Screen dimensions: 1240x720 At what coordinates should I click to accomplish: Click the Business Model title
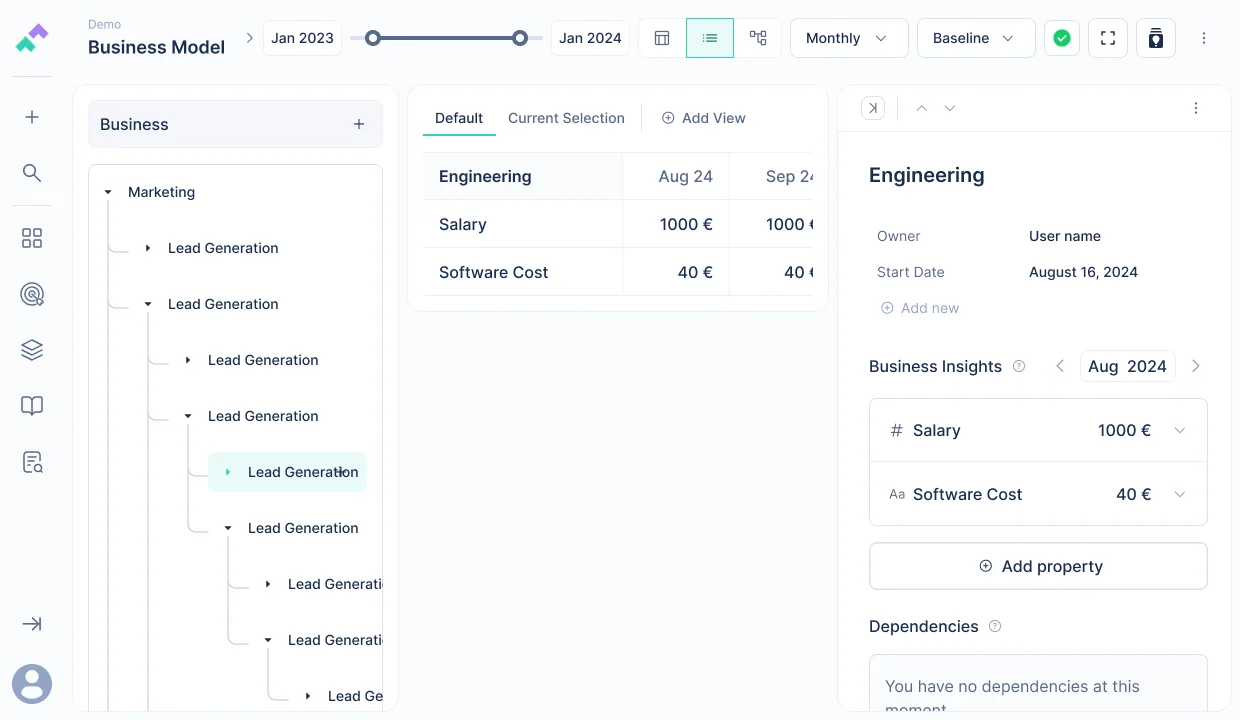(x=156, y=47)
